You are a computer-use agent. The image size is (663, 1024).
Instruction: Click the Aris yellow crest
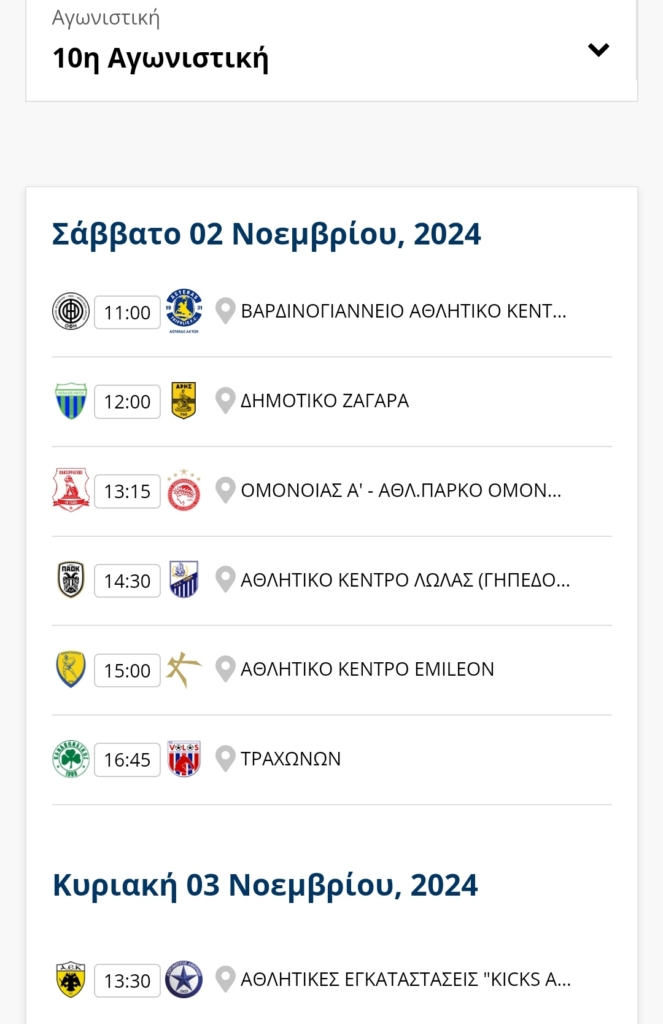tap(184, 400)
